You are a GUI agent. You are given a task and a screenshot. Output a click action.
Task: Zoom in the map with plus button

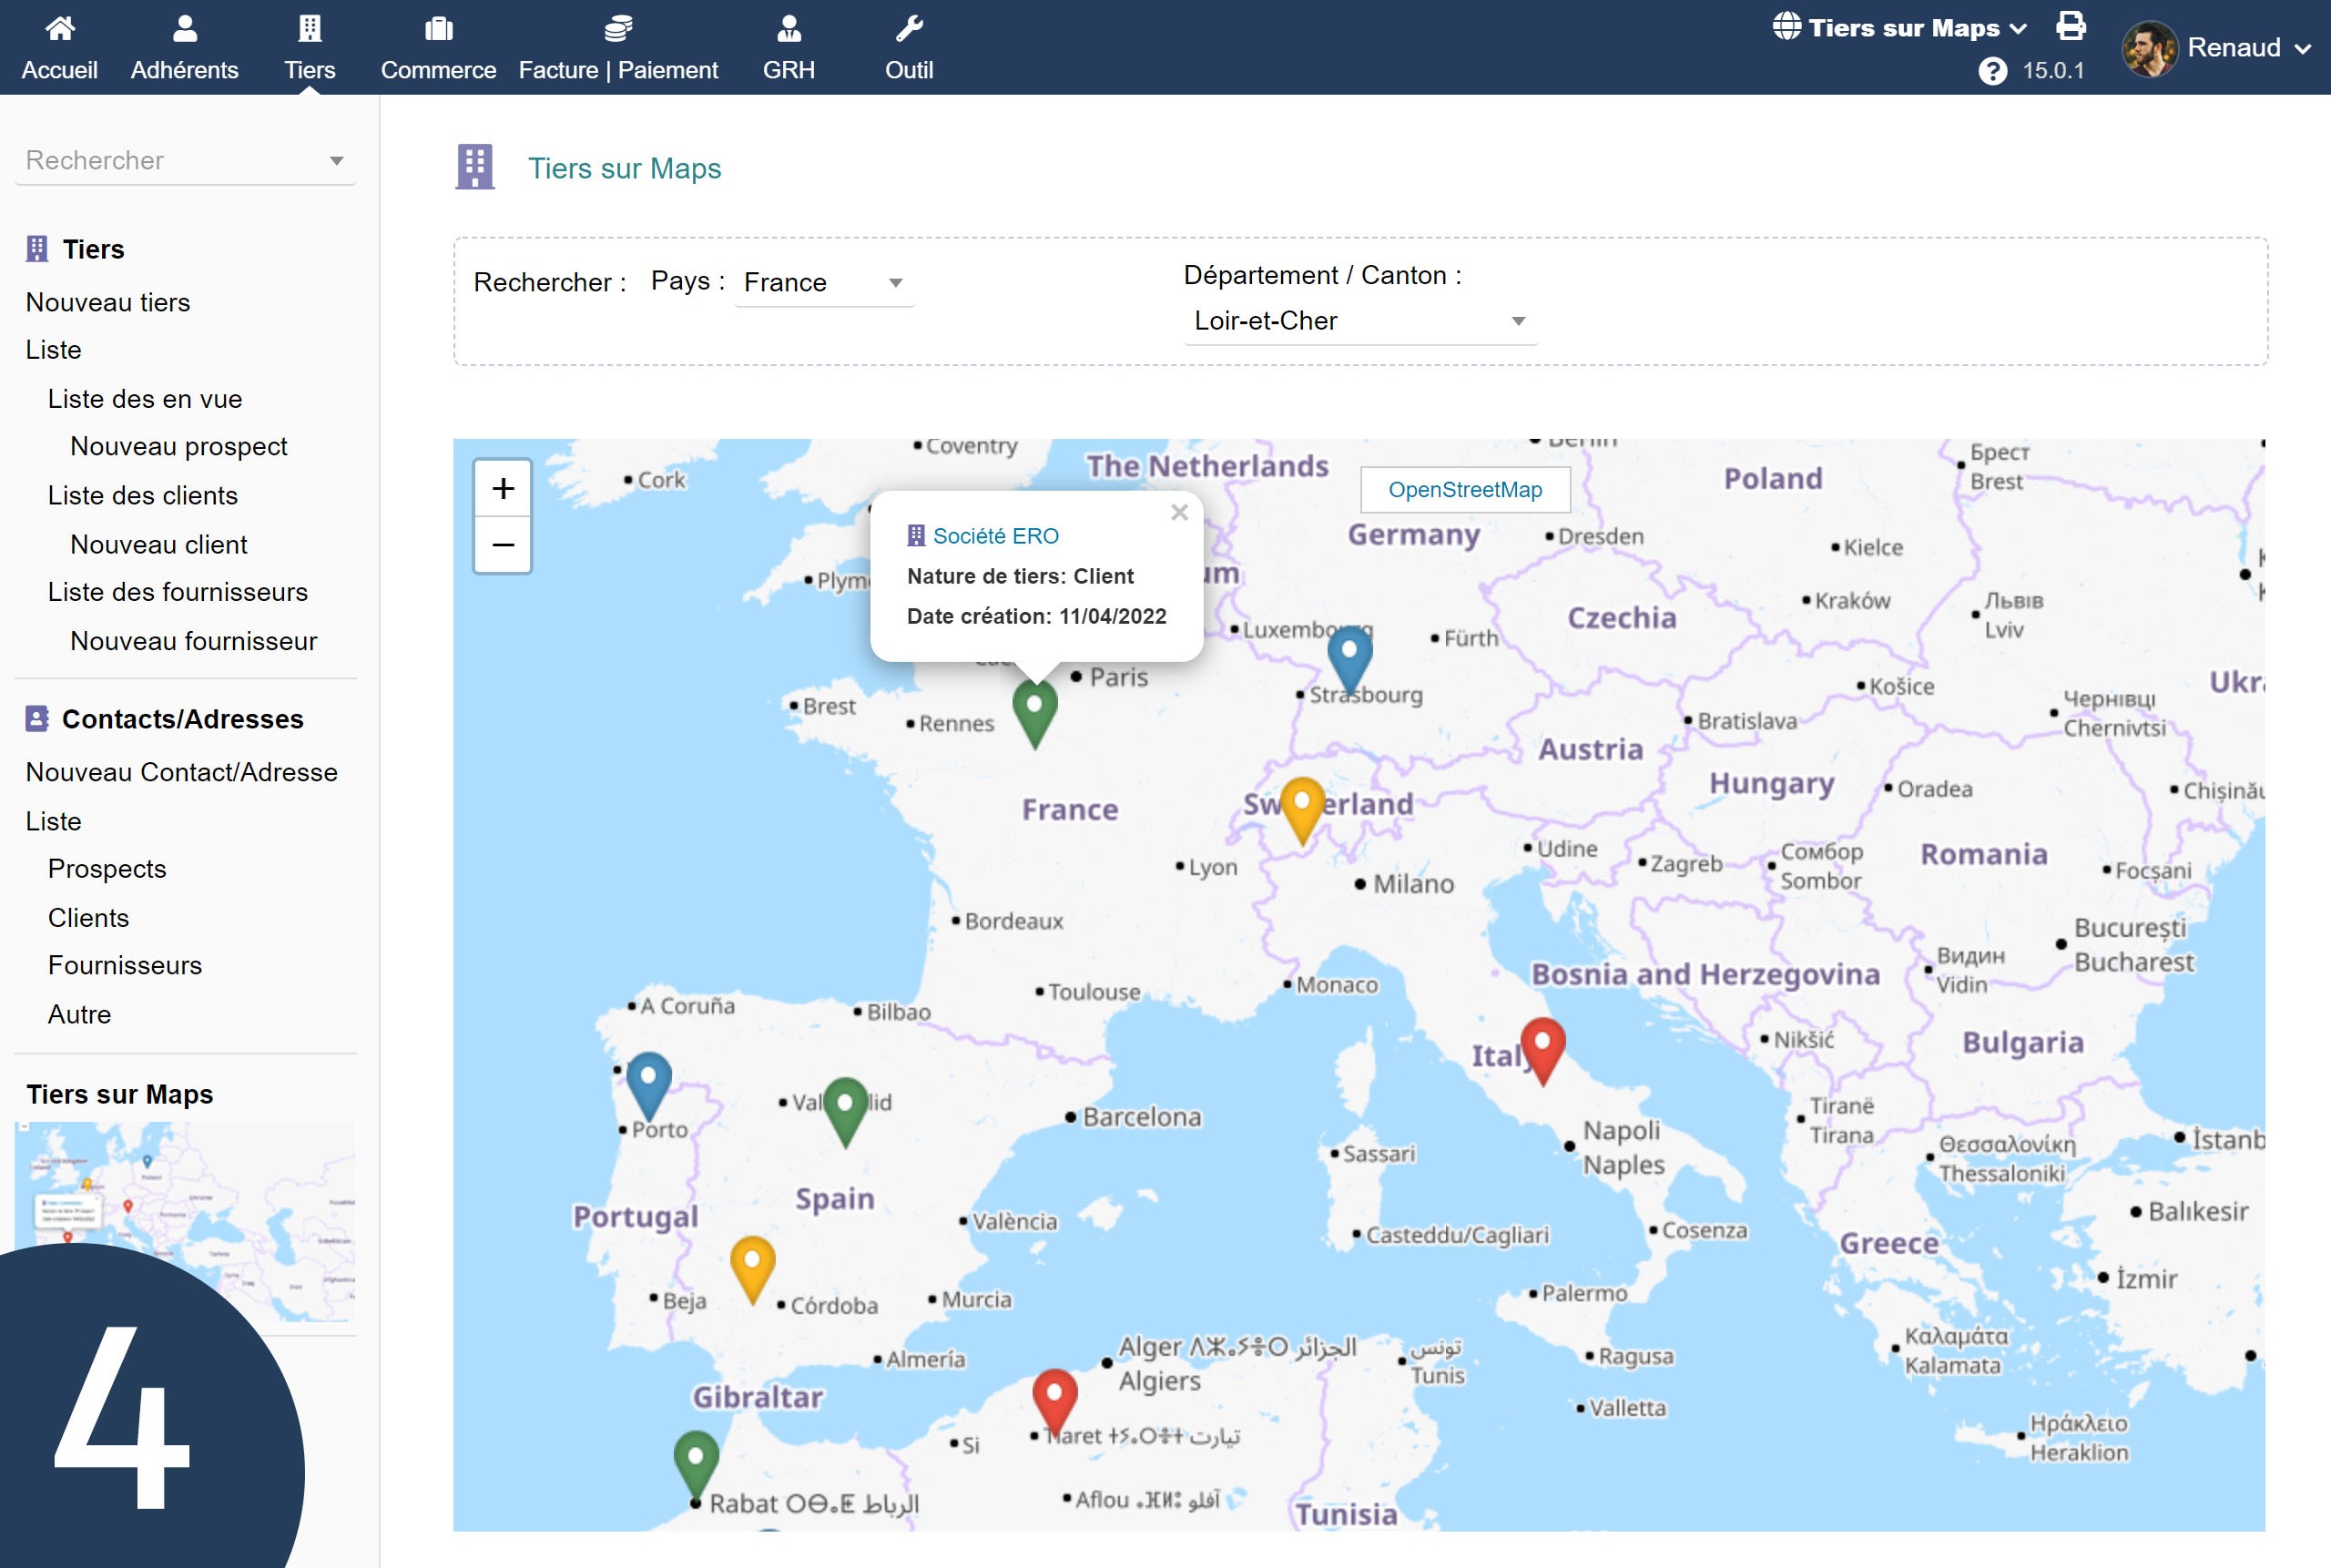tap(503, 489)
